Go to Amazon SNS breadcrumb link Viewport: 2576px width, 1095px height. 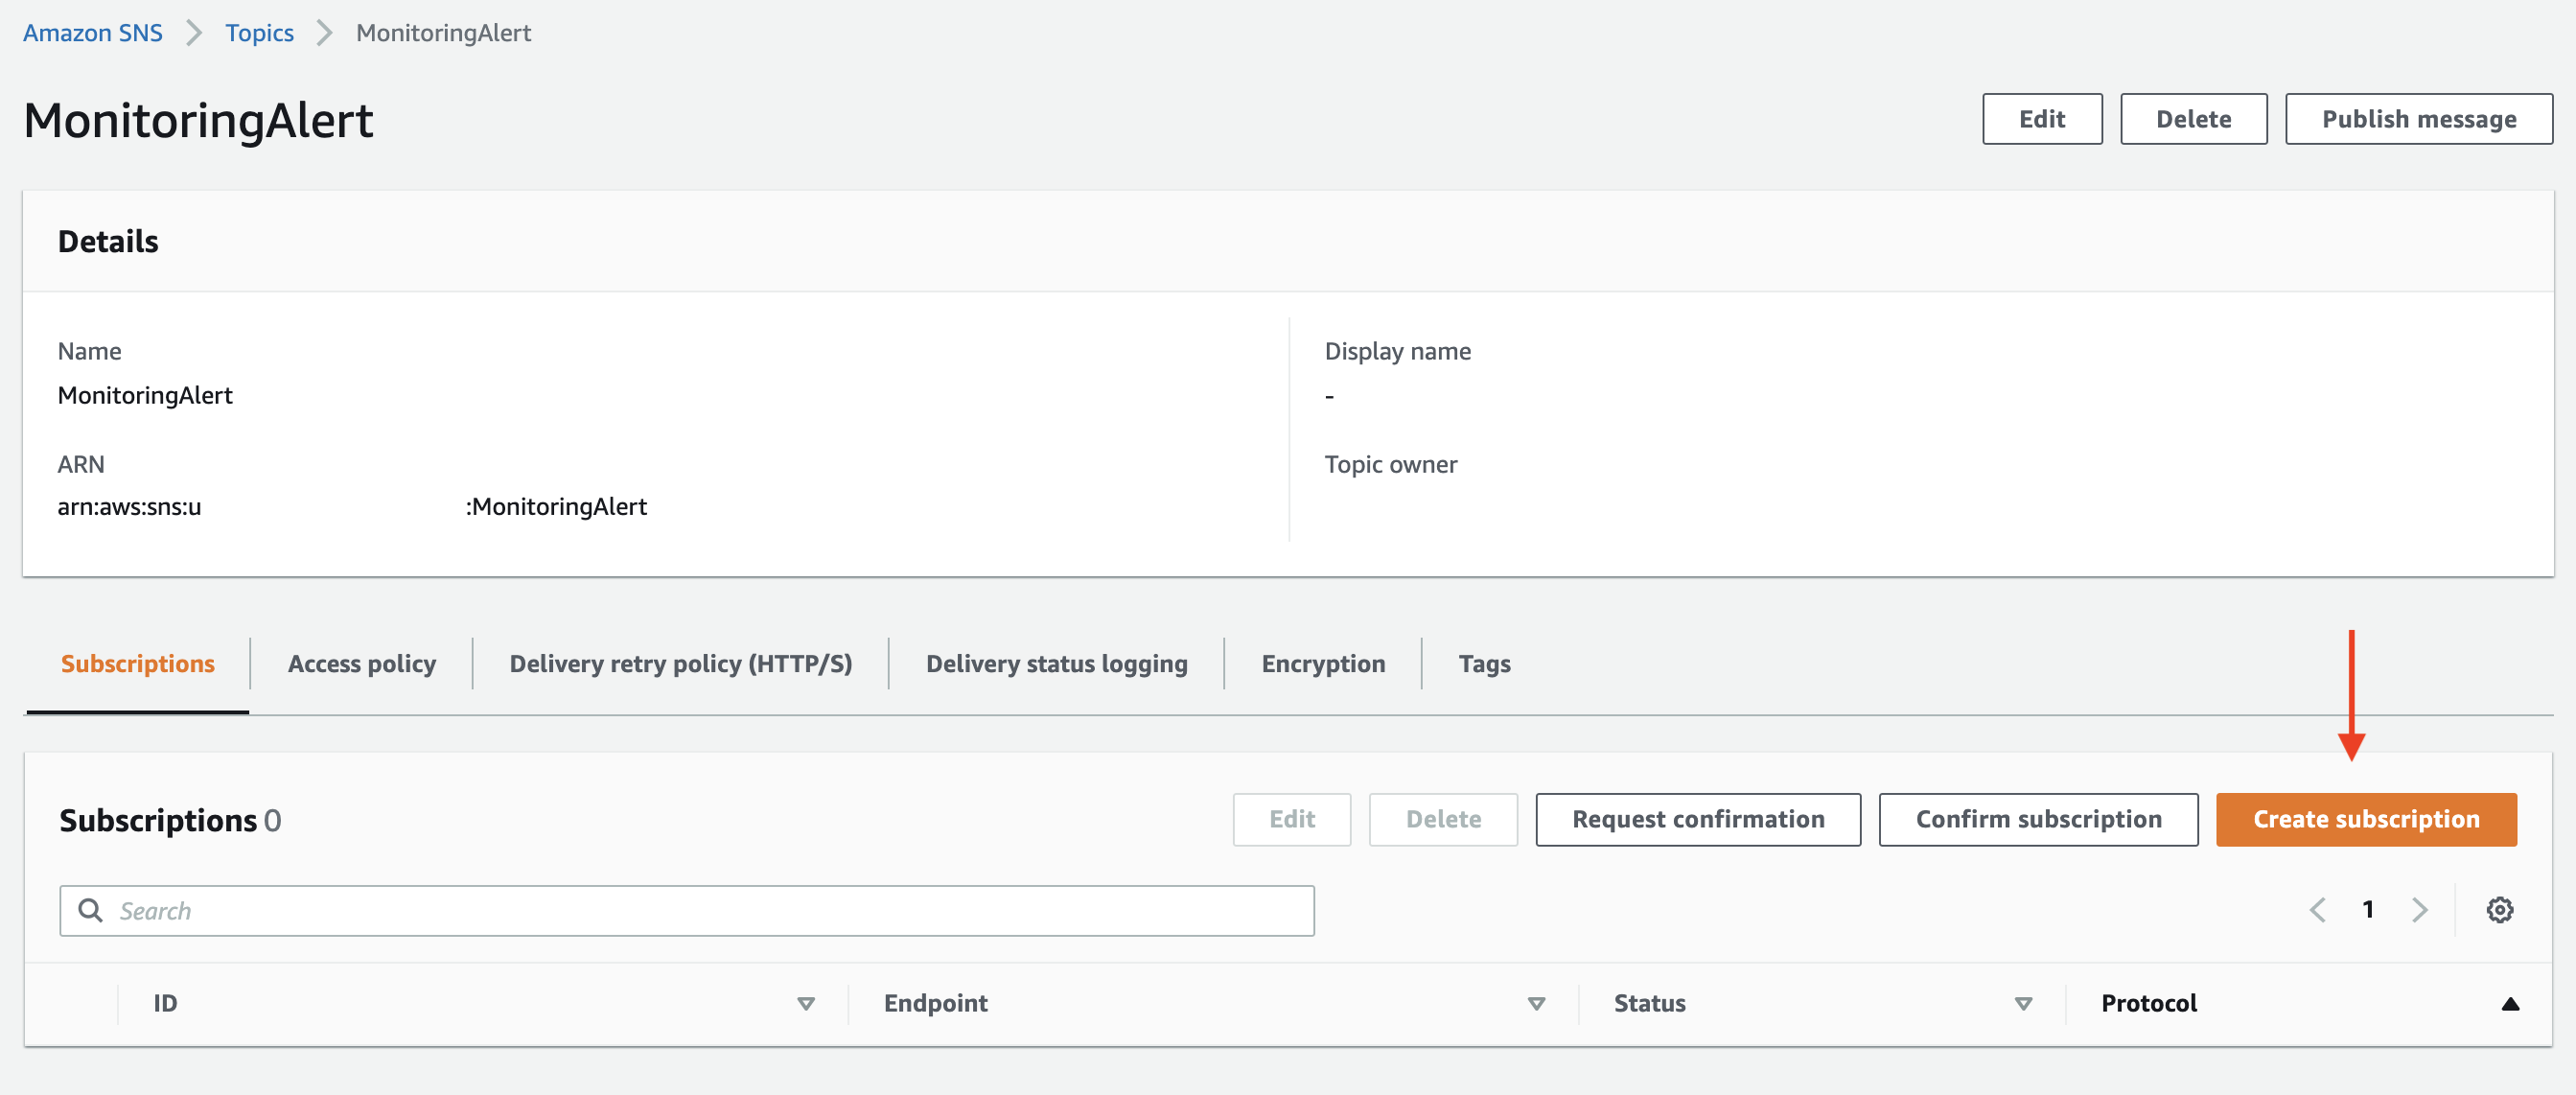click(x=92, y=33)
